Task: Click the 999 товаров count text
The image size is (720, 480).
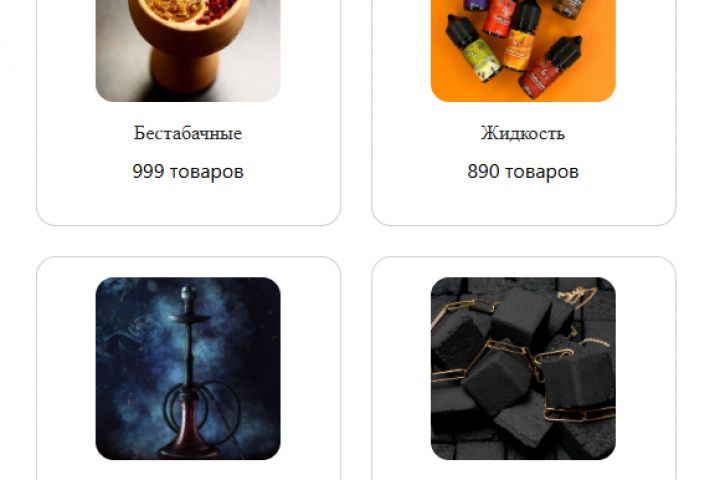Action: point(188,172)
